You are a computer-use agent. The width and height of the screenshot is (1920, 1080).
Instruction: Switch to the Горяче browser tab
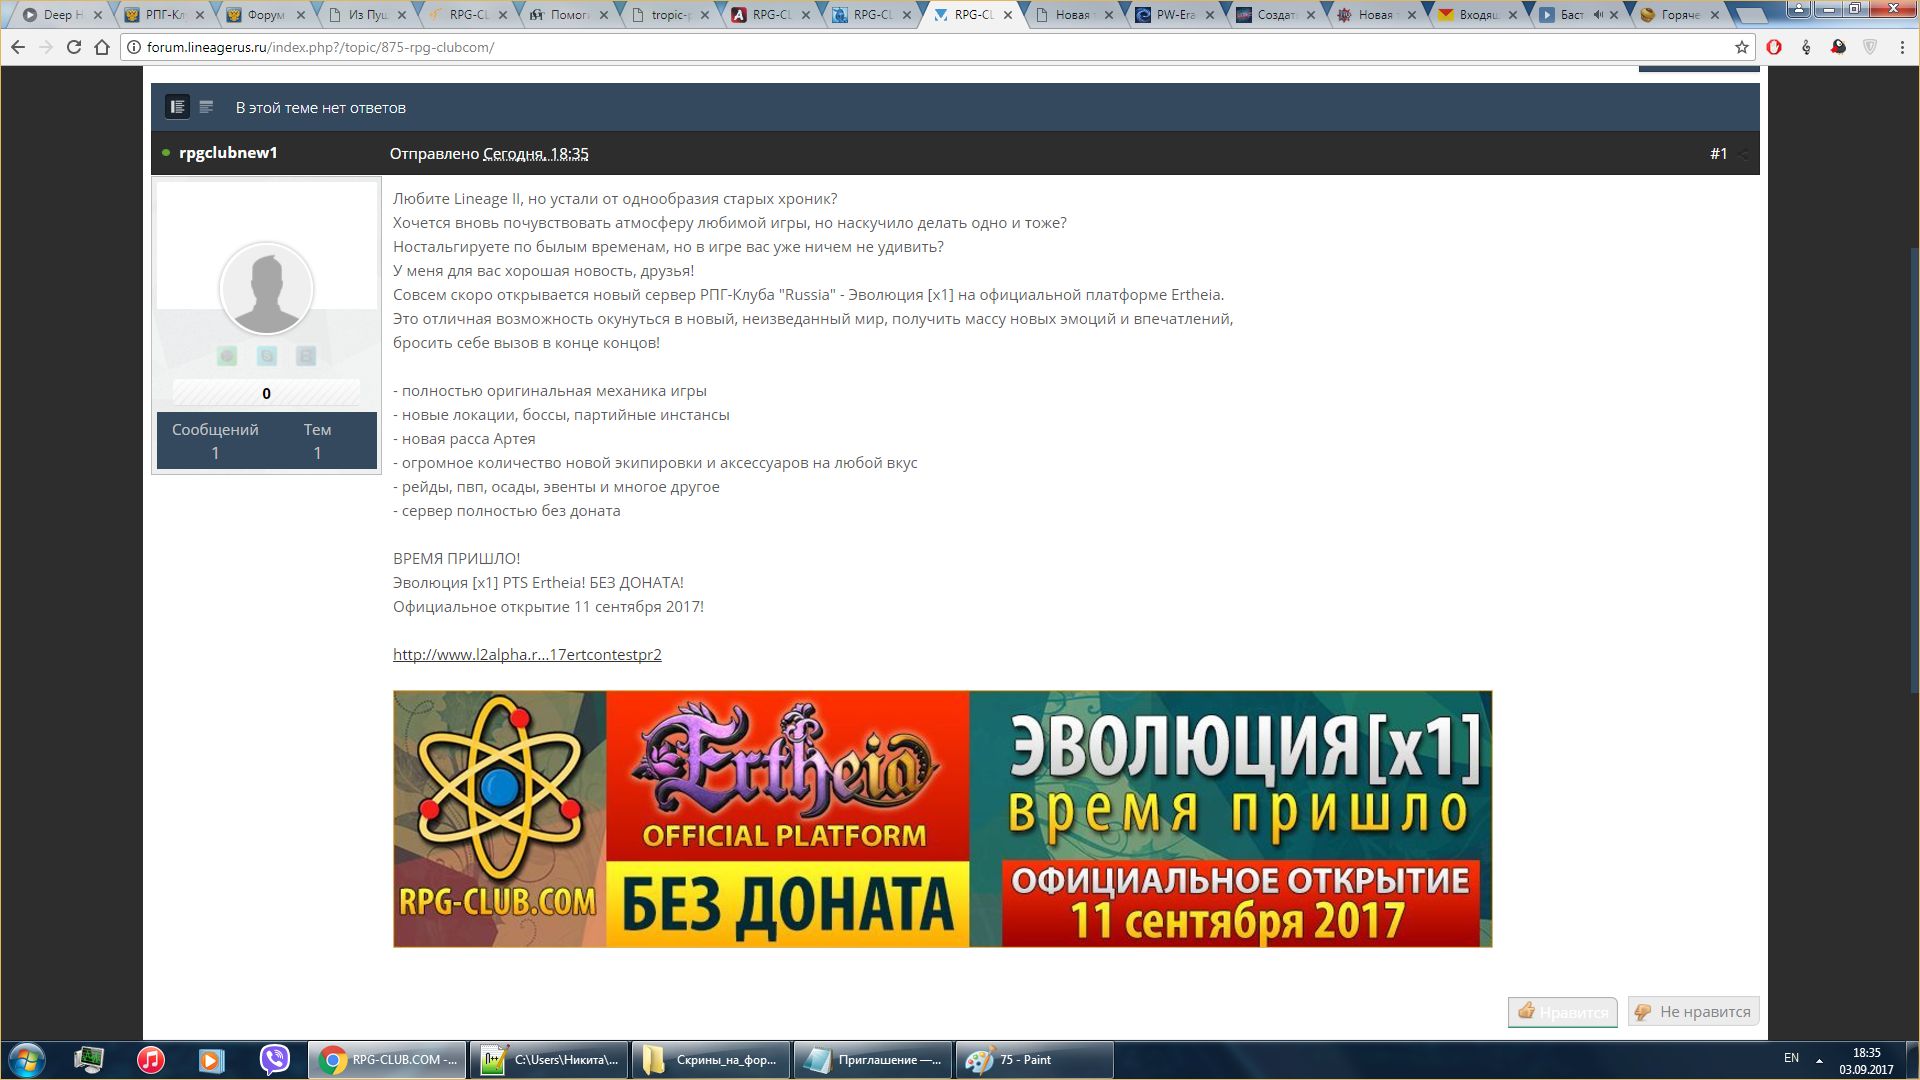point(1679,15)
